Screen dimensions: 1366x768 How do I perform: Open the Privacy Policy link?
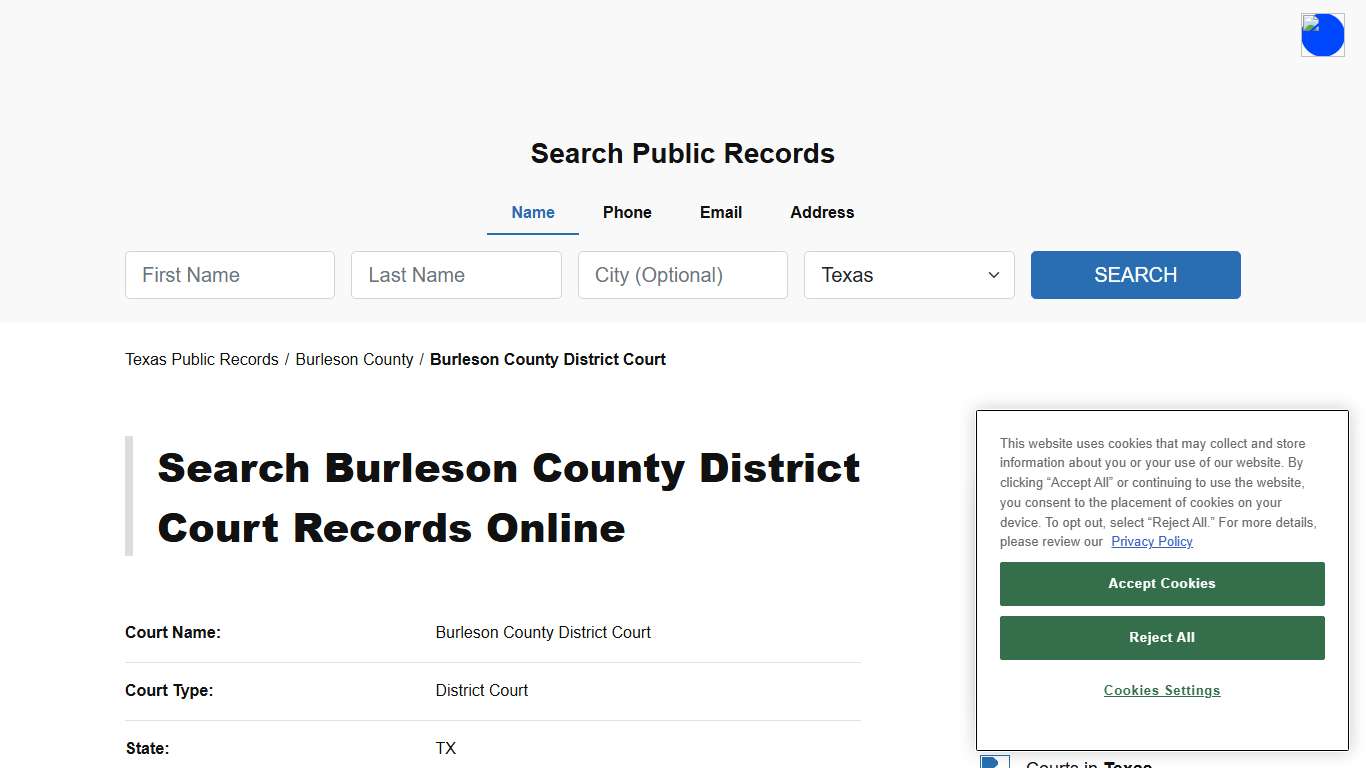1151,541
